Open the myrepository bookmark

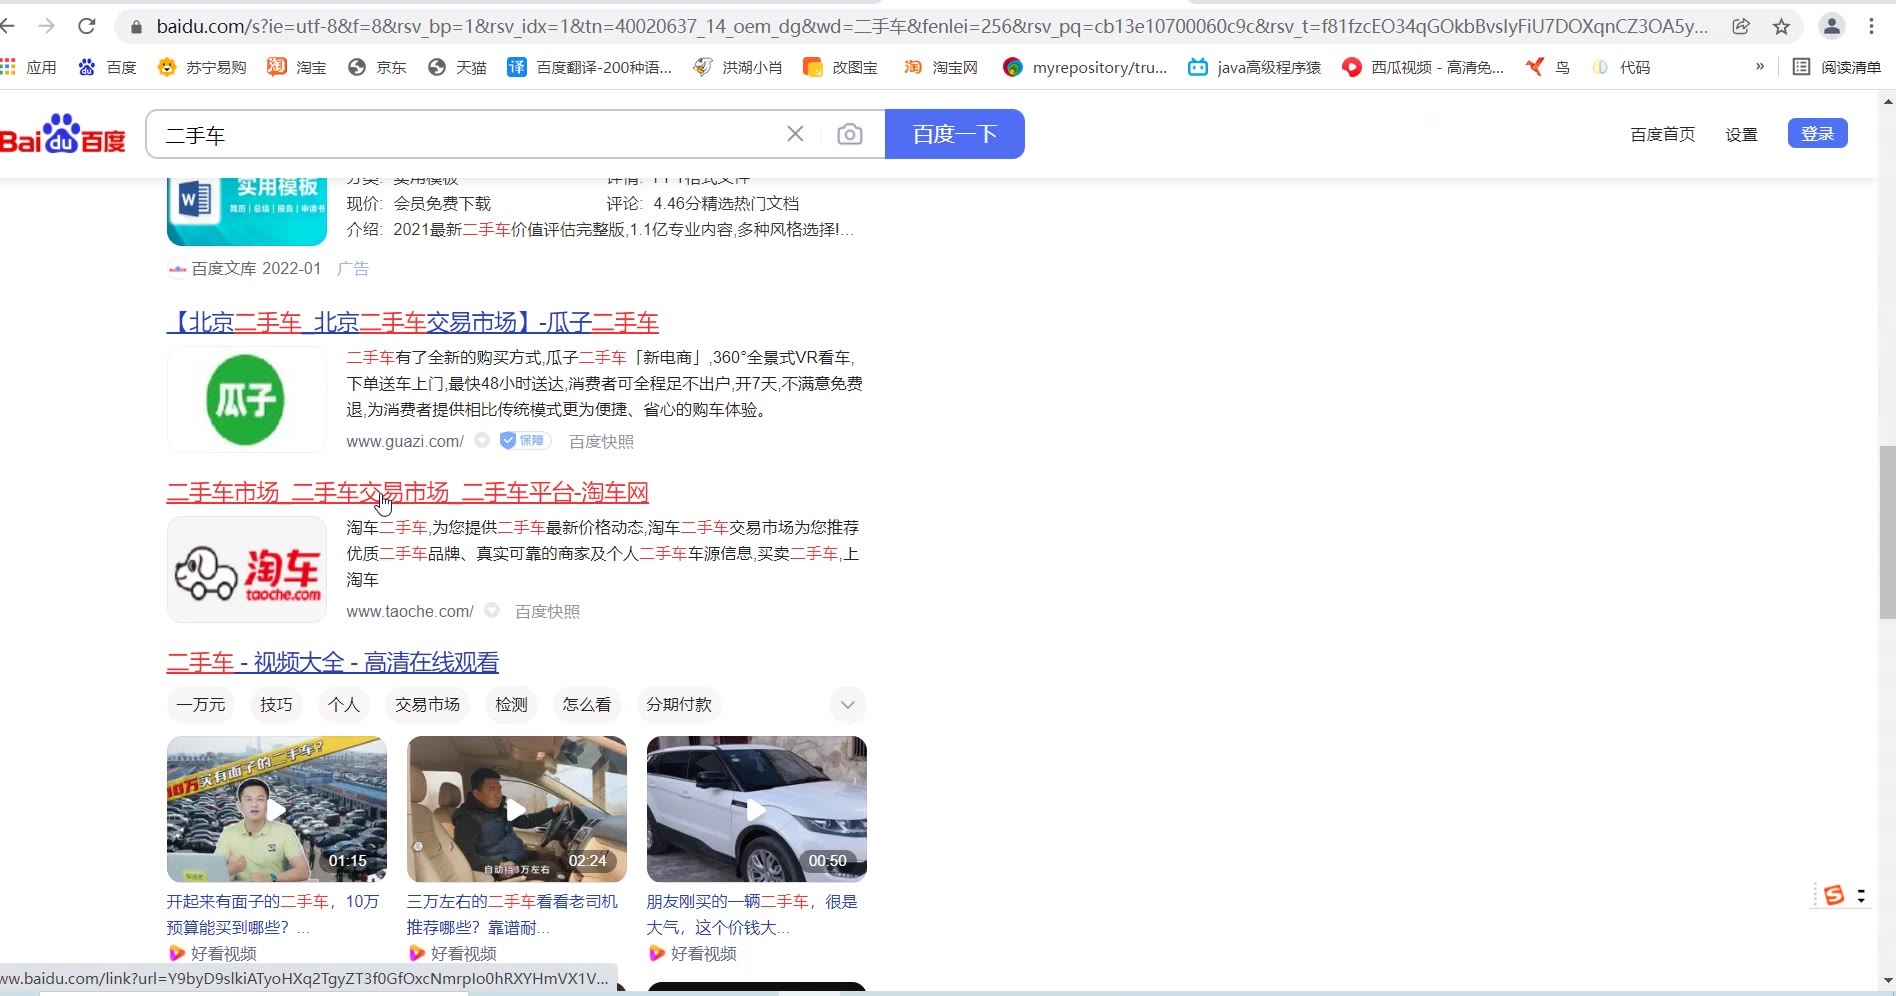click(1085, 67)
